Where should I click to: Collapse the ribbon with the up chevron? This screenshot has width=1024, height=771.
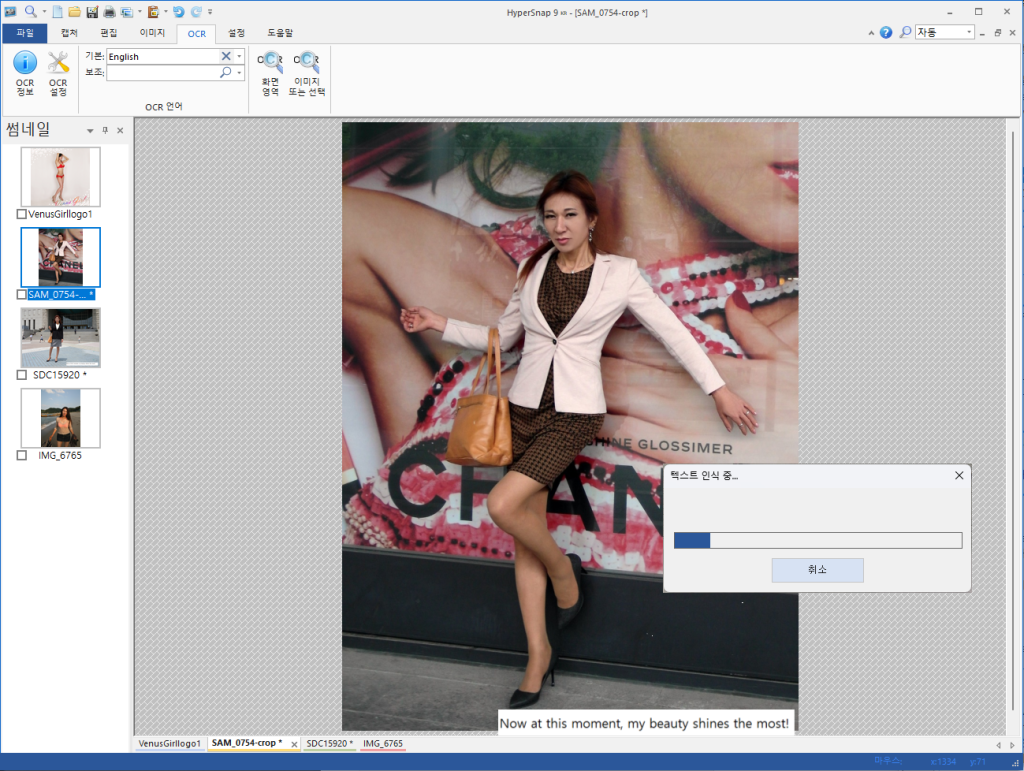[x=871, y=33]
